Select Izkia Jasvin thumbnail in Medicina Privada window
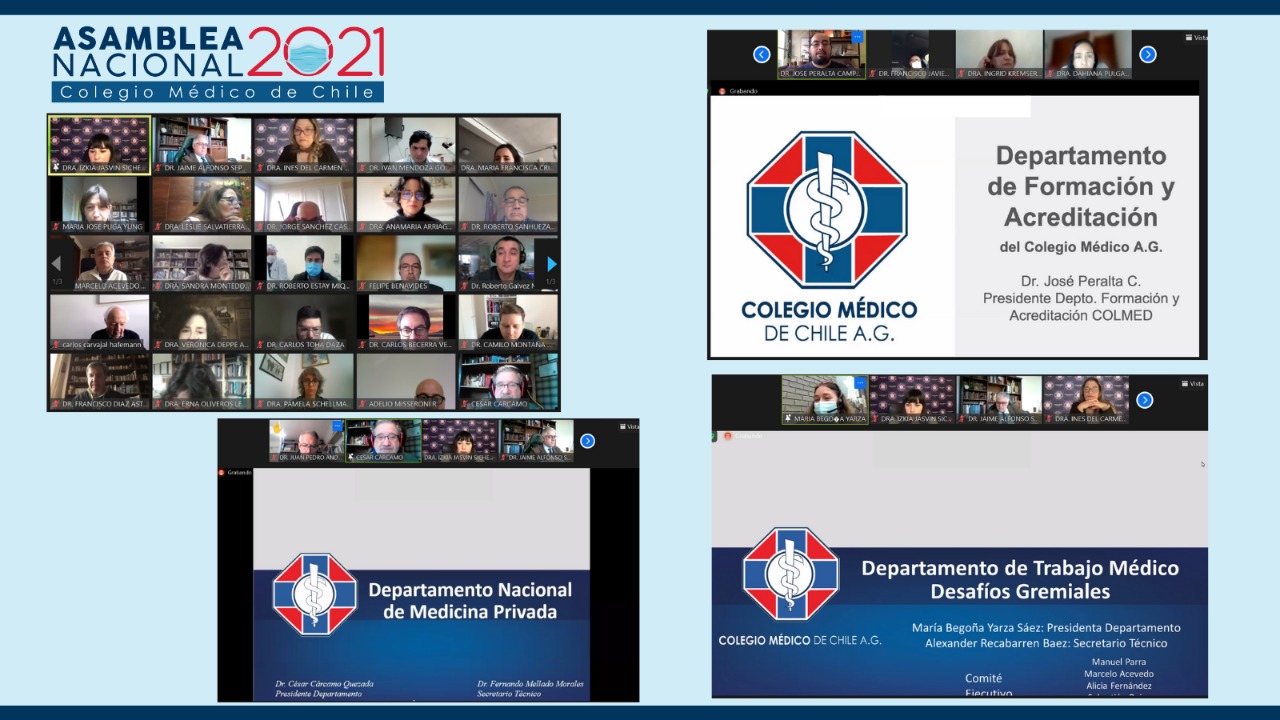Image resolution: width=1280 pixels, height=720 pixels. point(460,441)
